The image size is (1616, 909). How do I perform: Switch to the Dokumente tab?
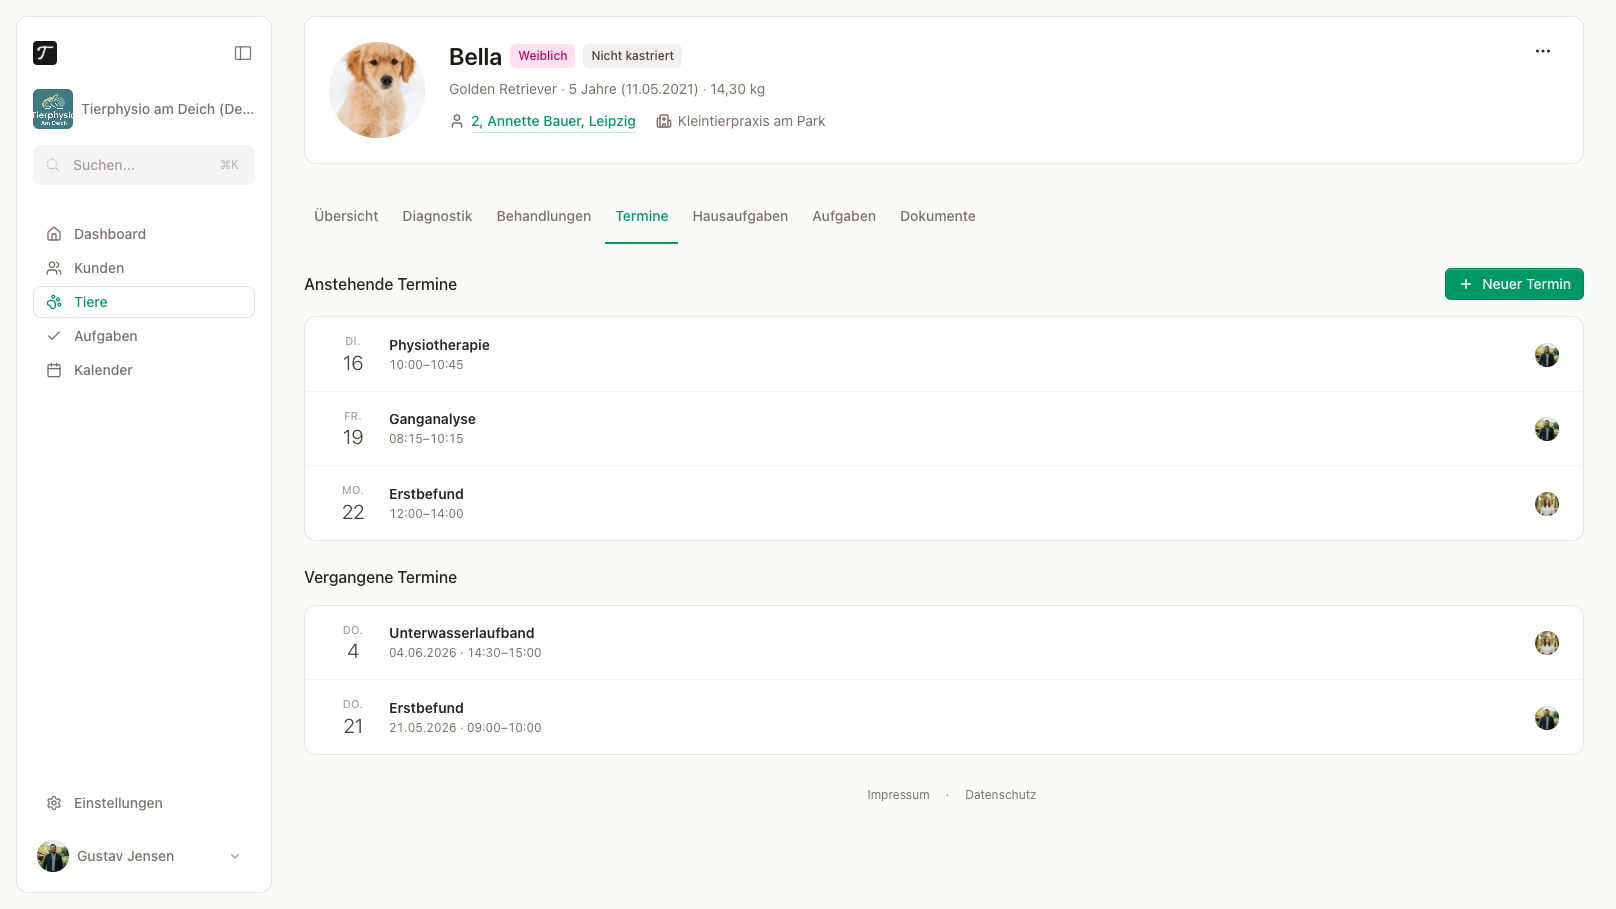pyautogui.click(x=938, y=216)
